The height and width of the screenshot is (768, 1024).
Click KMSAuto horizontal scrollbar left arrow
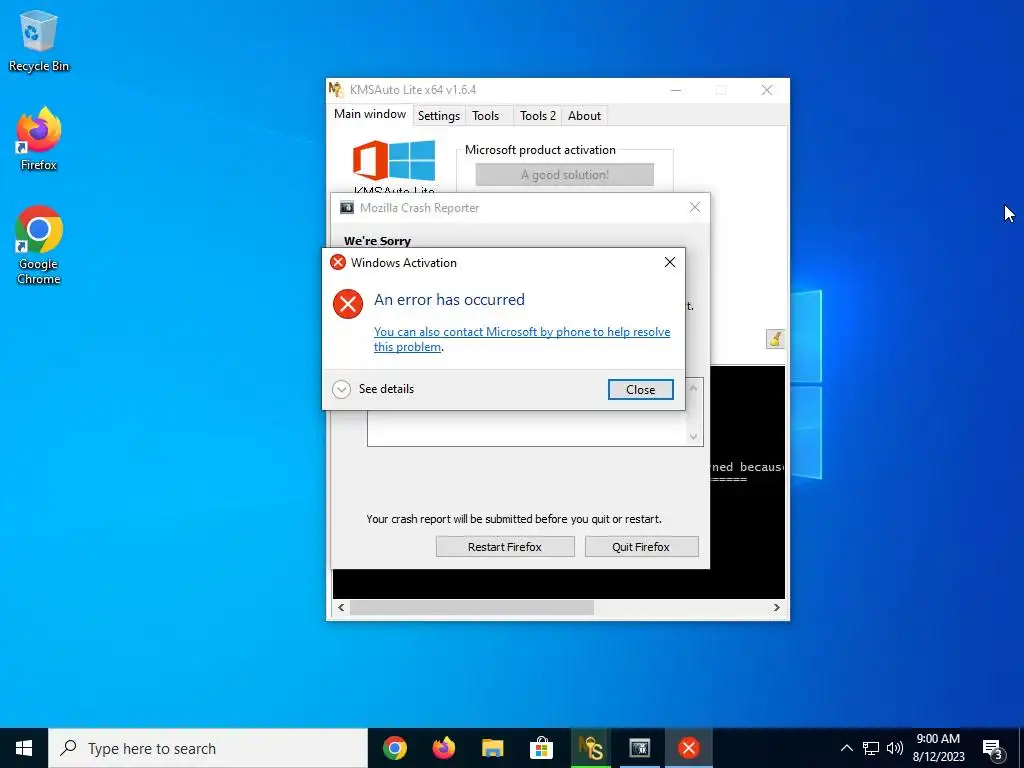point(341,607)
